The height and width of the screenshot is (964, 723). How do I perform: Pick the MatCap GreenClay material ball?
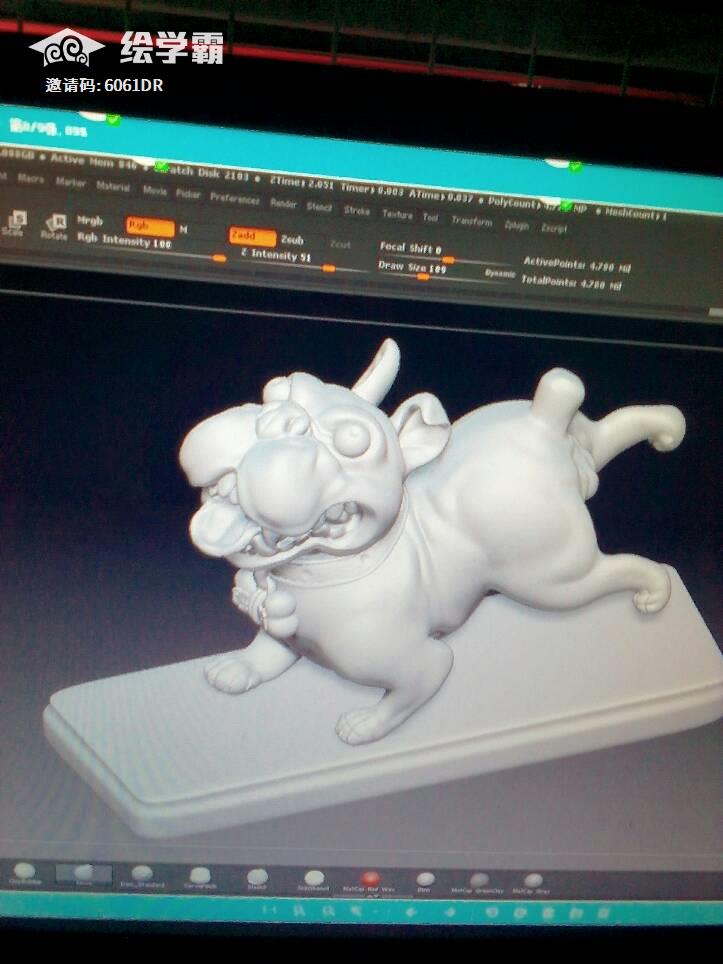(478, 883)
